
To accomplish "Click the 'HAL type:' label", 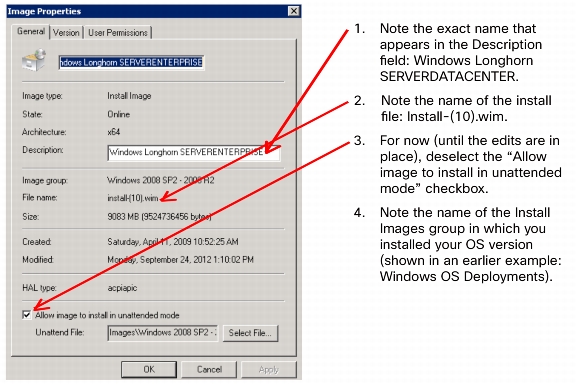I will [x=39, y=288].
